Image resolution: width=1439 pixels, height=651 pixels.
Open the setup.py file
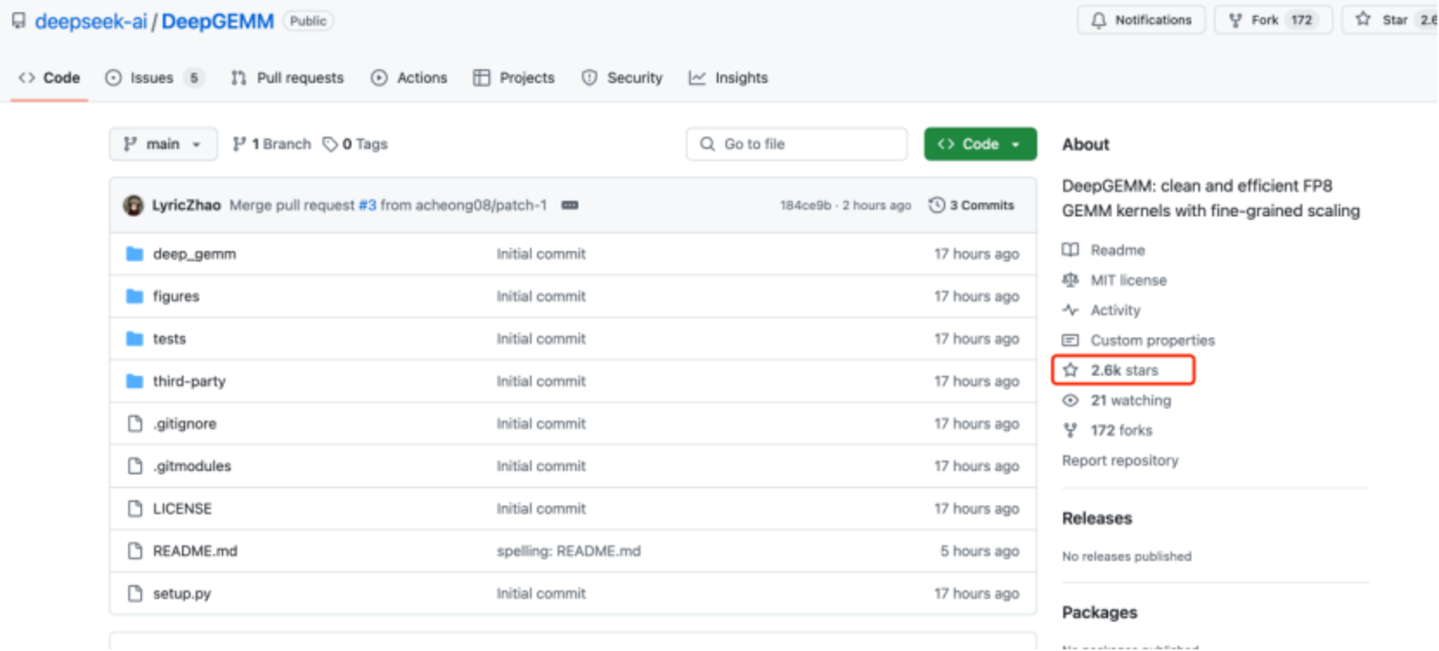(182, 593)
